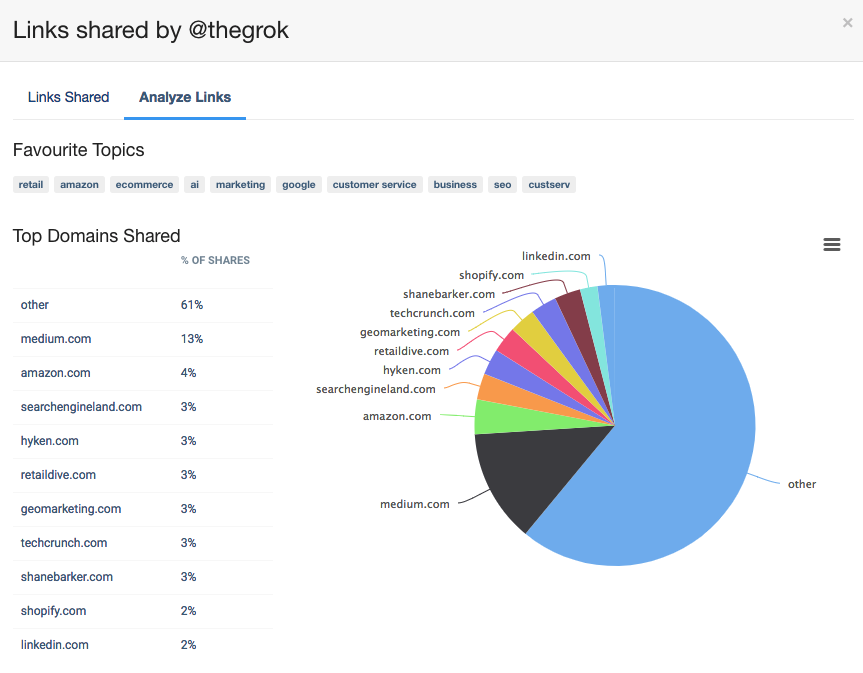Click 'other' row in domains table

(x=143, y=305)
